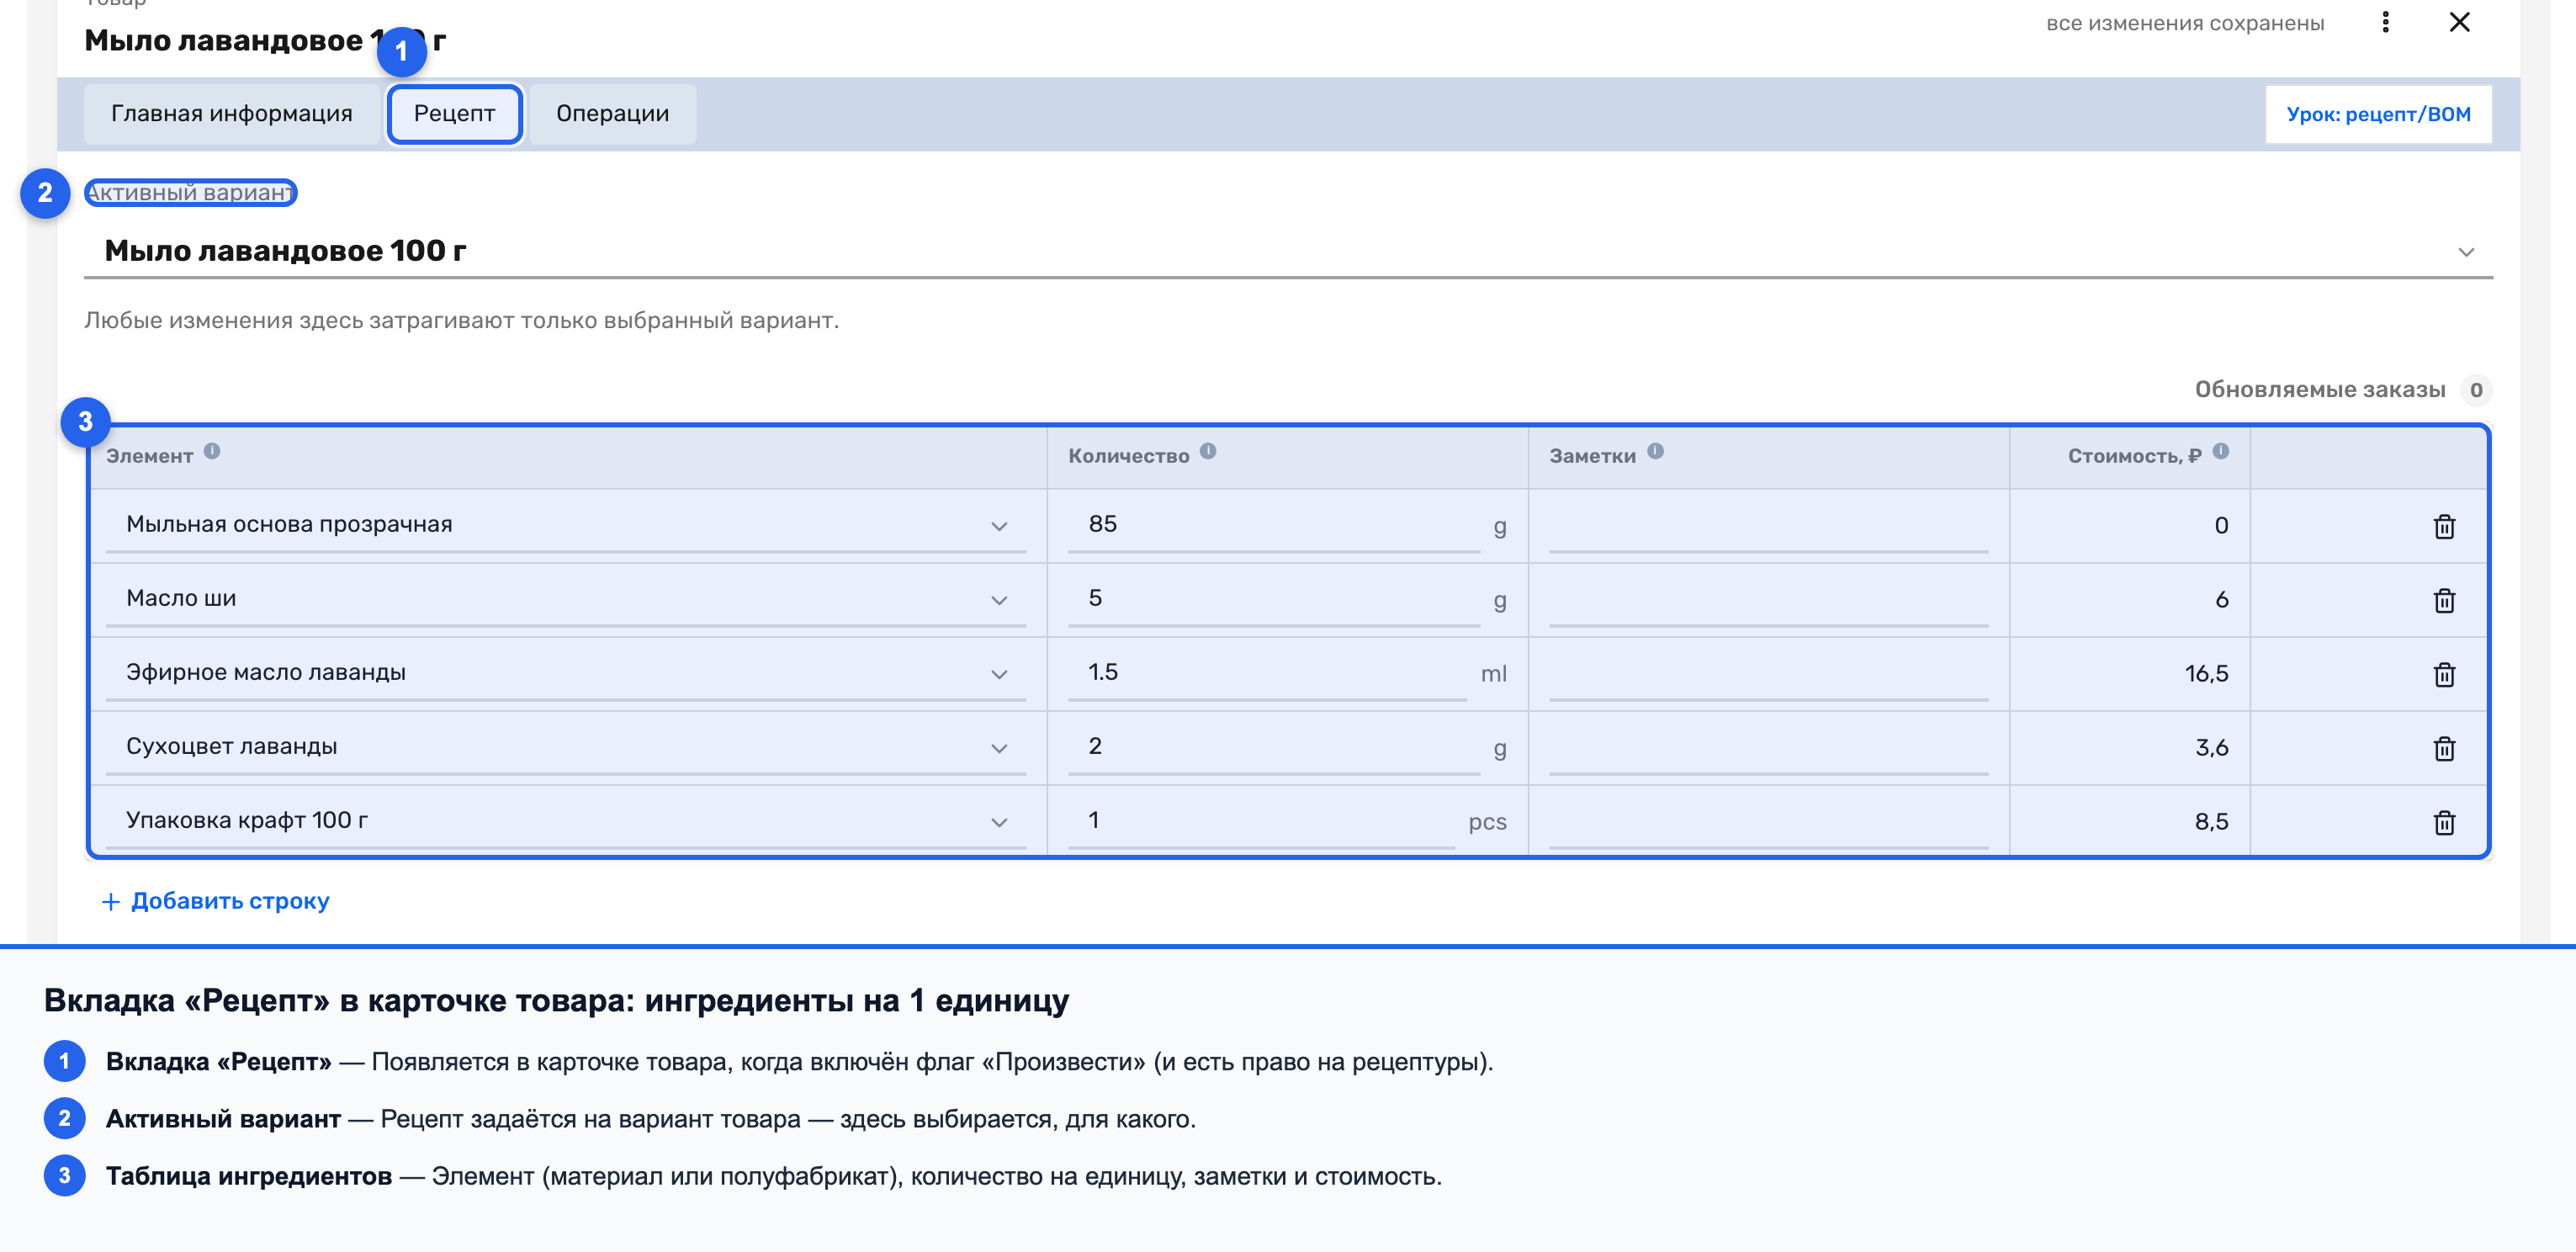Open element dropdown for Упаковка крафт 100 г
The height and width of the screenshot is (1252, 2576).
998,822
